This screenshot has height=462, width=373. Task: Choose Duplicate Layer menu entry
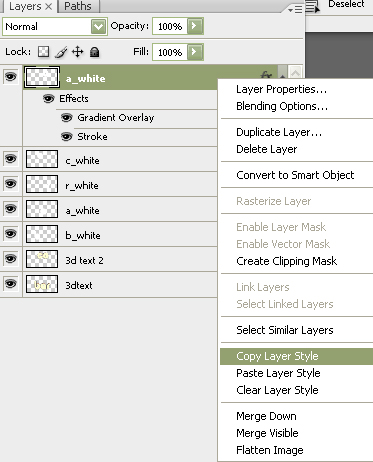click(x=279, y=132)
